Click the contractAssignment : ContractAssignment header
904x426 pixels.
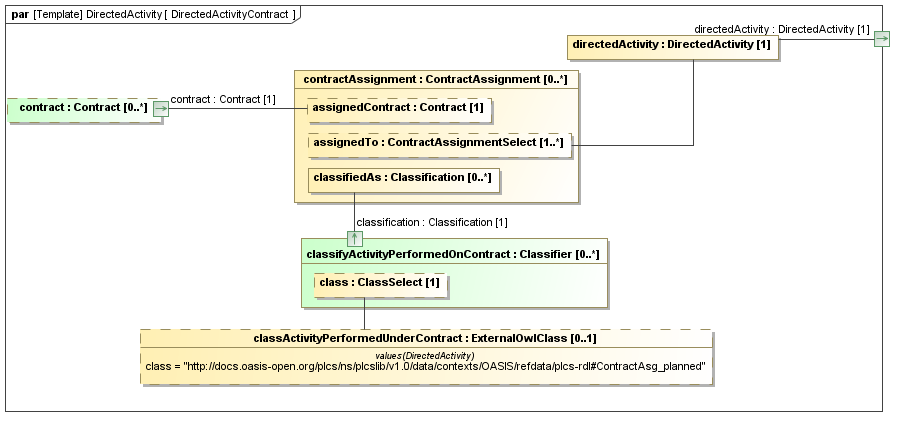coord(435,79)
